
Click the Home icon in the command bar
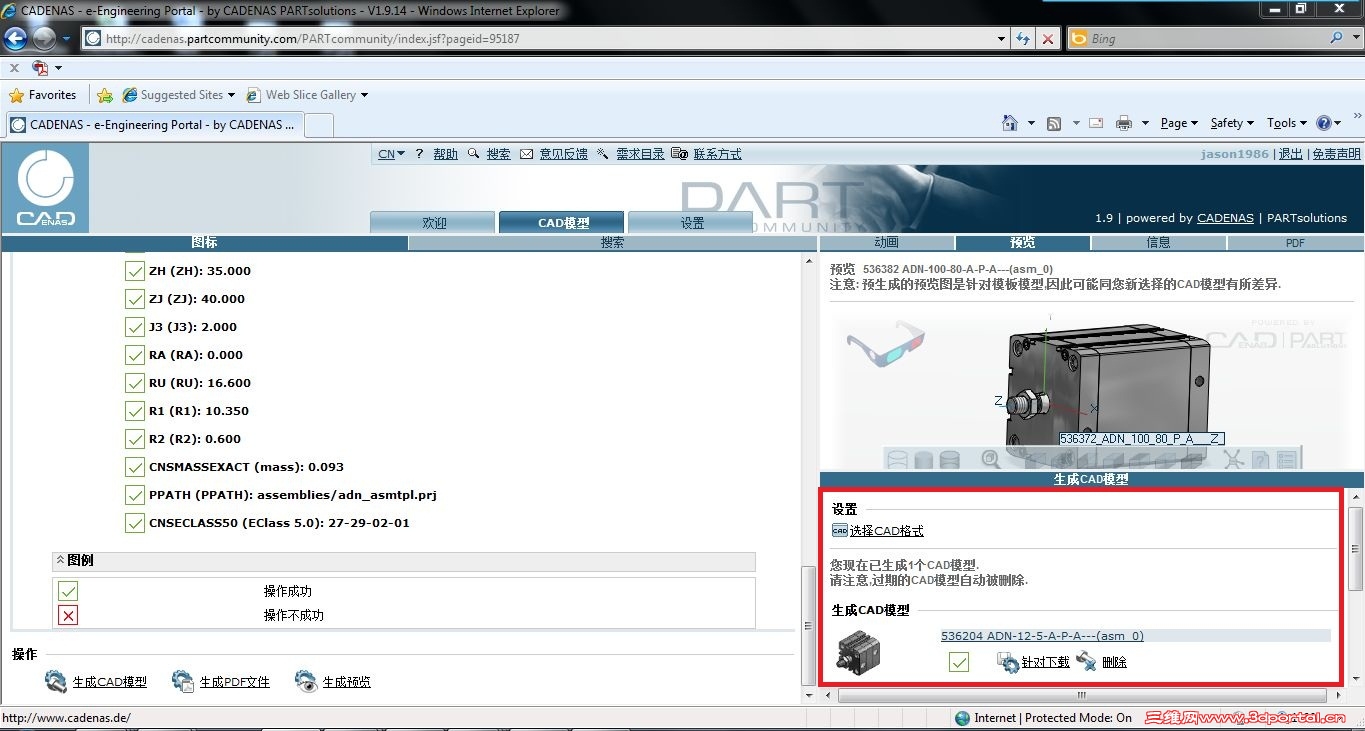pyautogui.click(x=1010, y=123)
